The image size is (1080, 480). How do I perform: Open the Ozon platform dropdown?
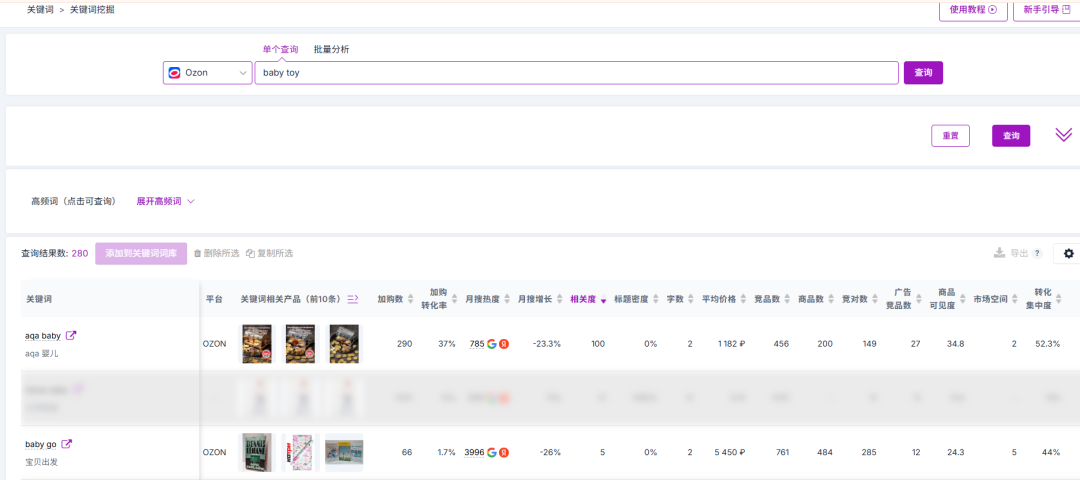coord(207,72)
